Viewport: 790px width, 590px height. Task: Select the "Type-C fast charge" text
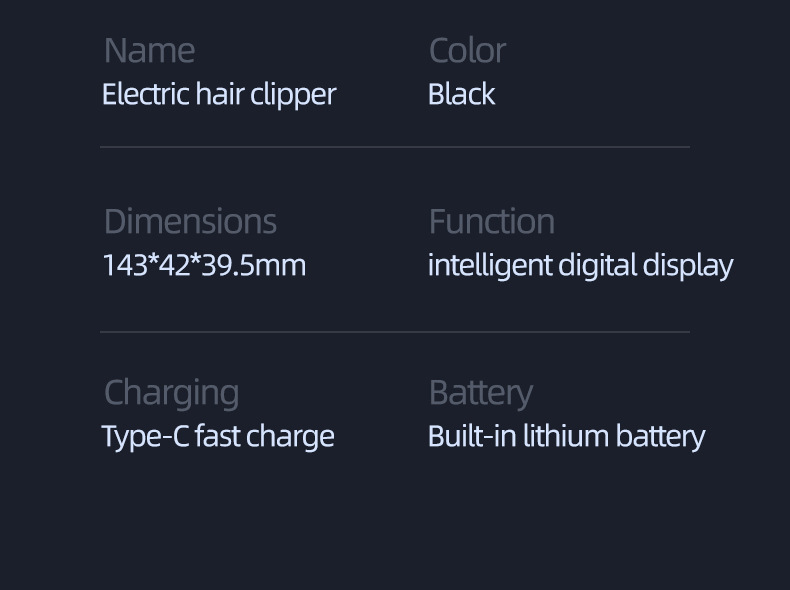click(218, 437)
